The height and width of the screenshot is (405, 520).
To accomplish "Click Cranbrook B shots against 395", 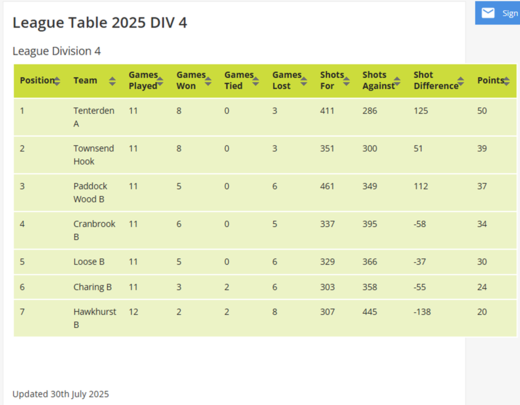I will [370, 224].
